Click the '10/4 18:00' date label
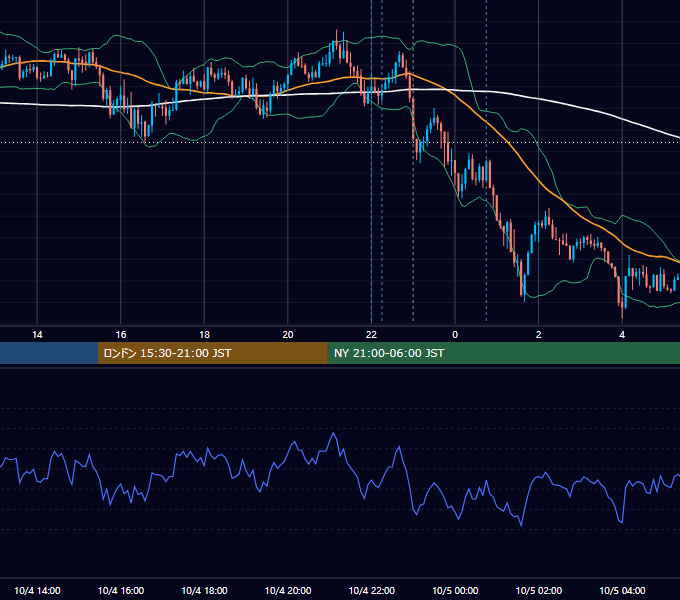680x600 pixels. [x=204, y=590]
